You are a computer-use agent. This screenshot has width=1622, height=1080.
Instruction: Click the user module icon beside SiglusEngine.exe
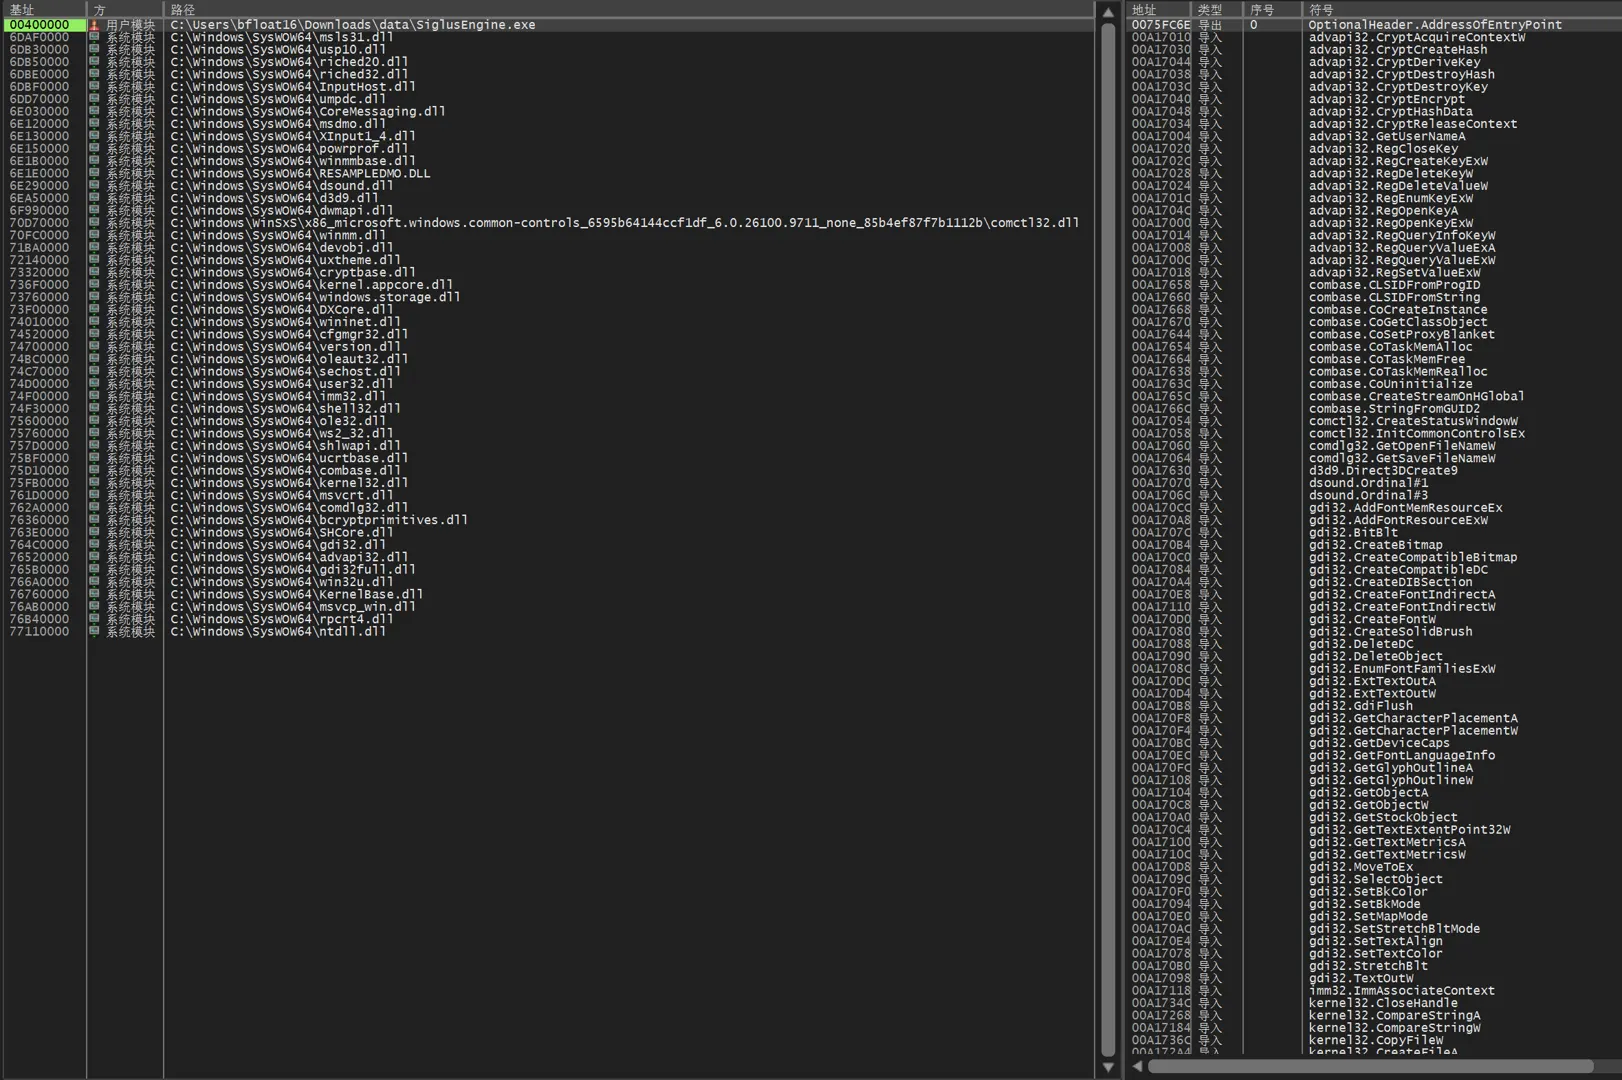94,25
